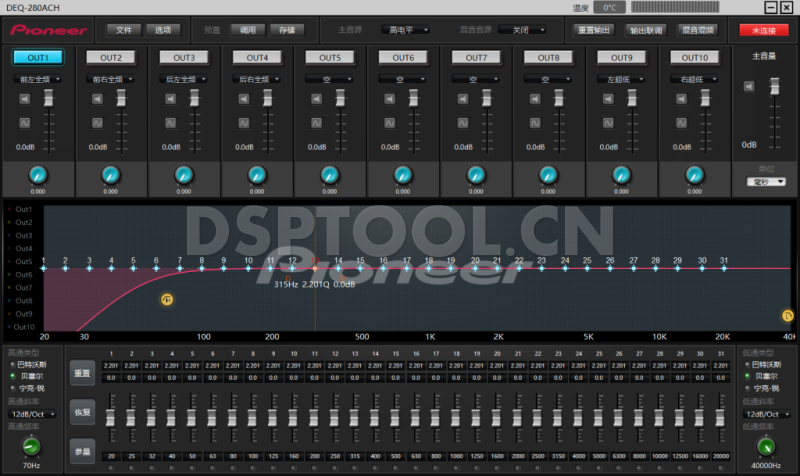The image size is (800, 476).
Task: Click the OUT1 volume fader
Action: point(48,98)
